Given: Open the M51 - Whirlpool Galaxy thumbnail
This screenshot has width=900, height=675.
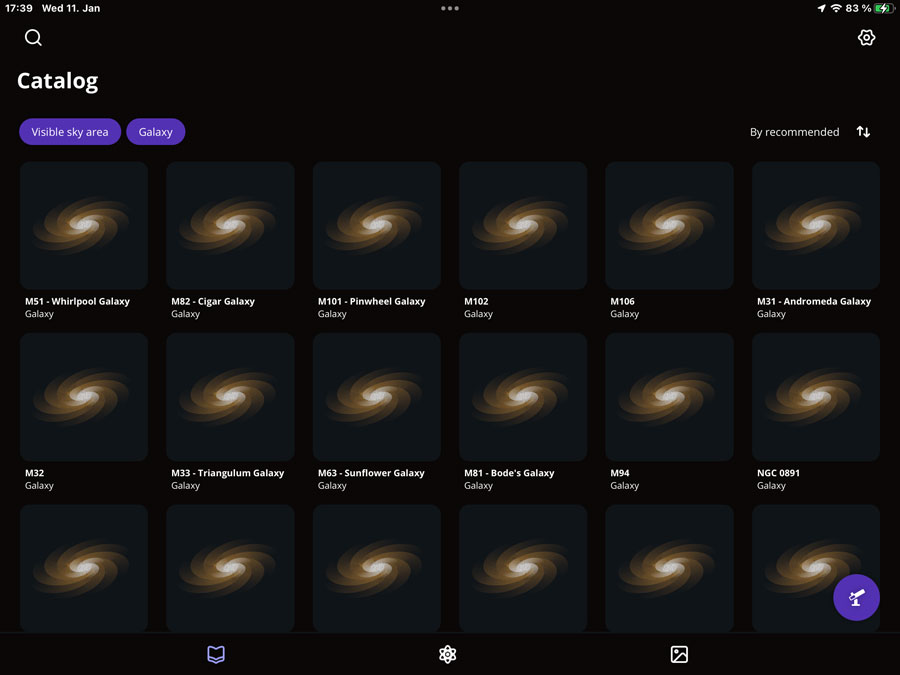Looking at the screenshot, I should [x=84, y=226].
